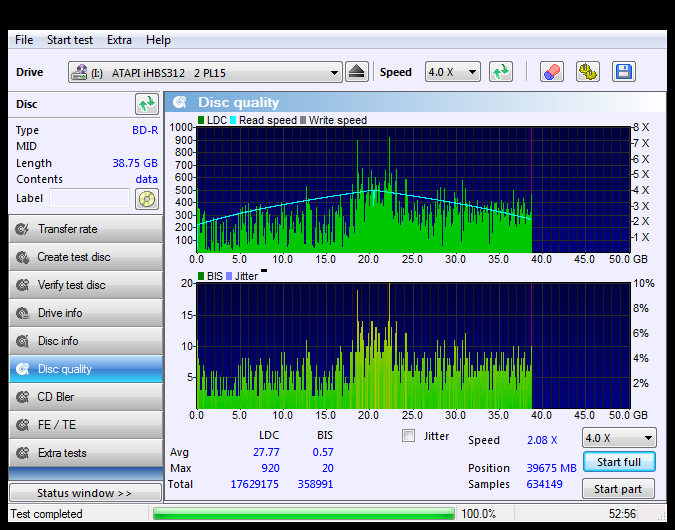This screenshot has width=675, height=530.
Task: Expand the Status window
Action: [85, 493]
